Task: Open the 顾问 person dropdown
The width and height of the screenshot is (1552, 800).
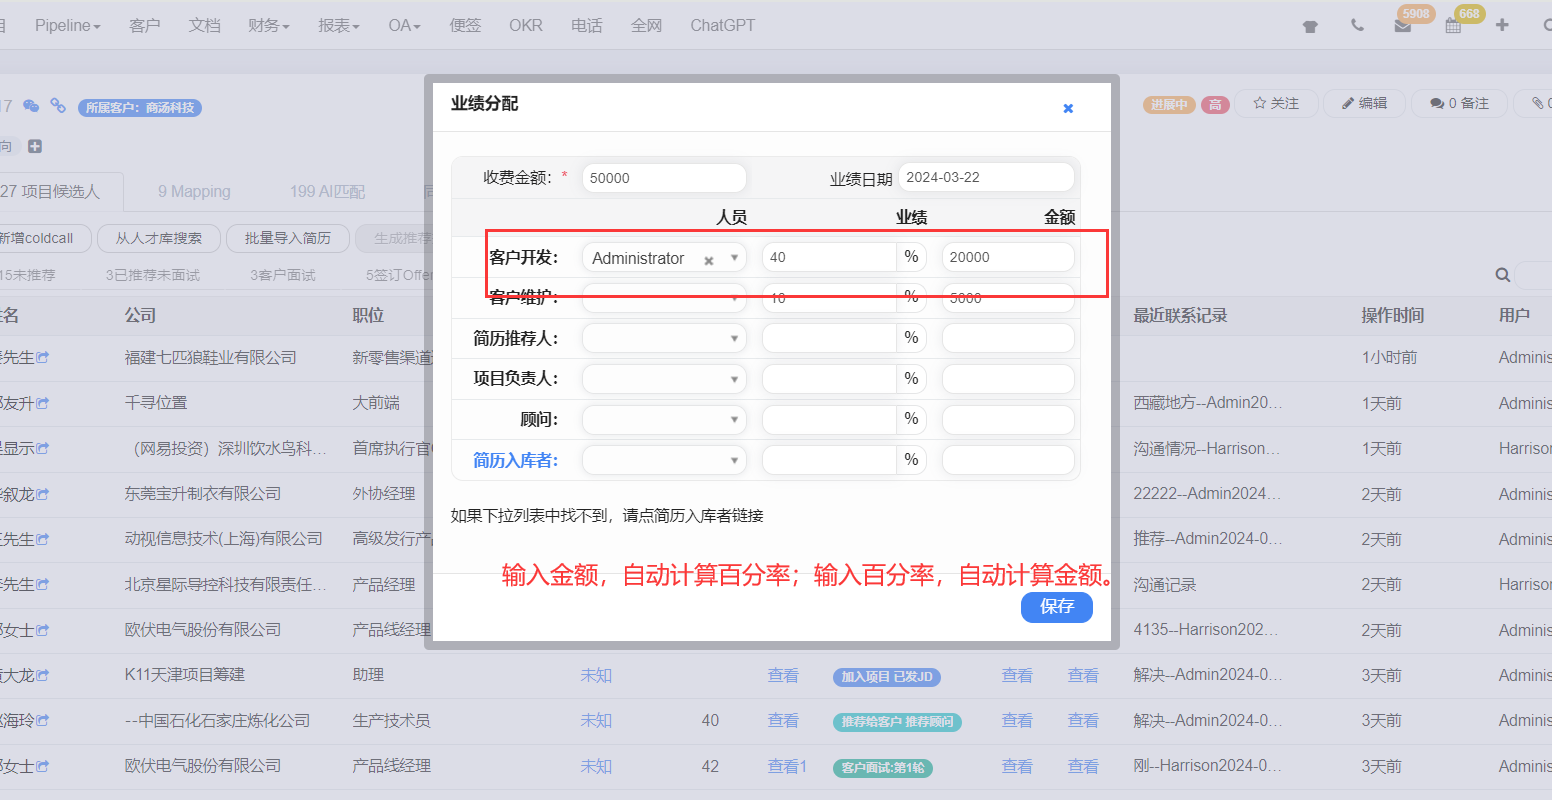Action: (x=664, y=419)
